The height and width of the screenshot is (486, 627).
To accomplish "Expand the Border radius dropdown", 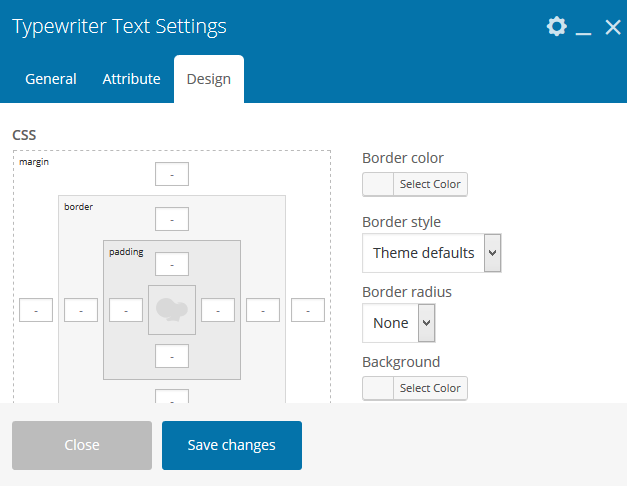I will [398, 323].
